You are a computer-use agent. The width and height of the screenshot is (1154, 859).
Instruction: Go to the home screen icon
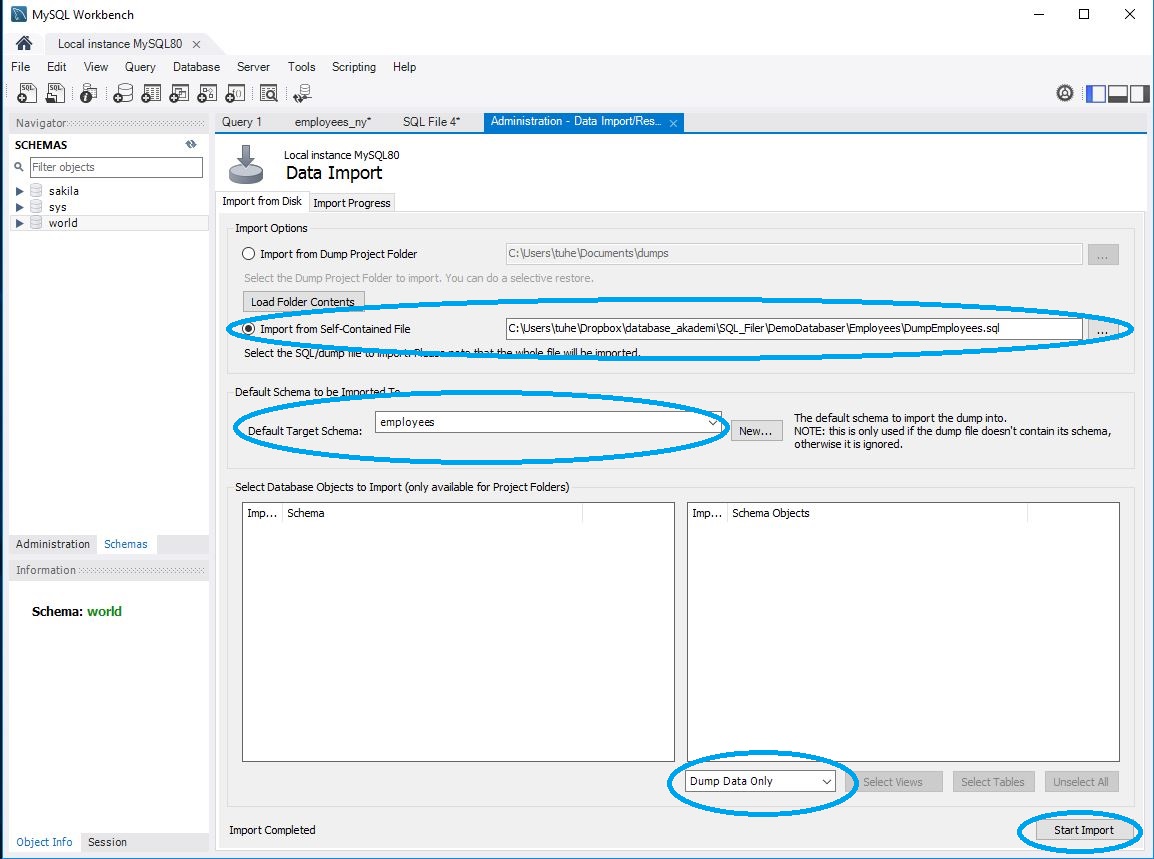(x=24, y=43)
